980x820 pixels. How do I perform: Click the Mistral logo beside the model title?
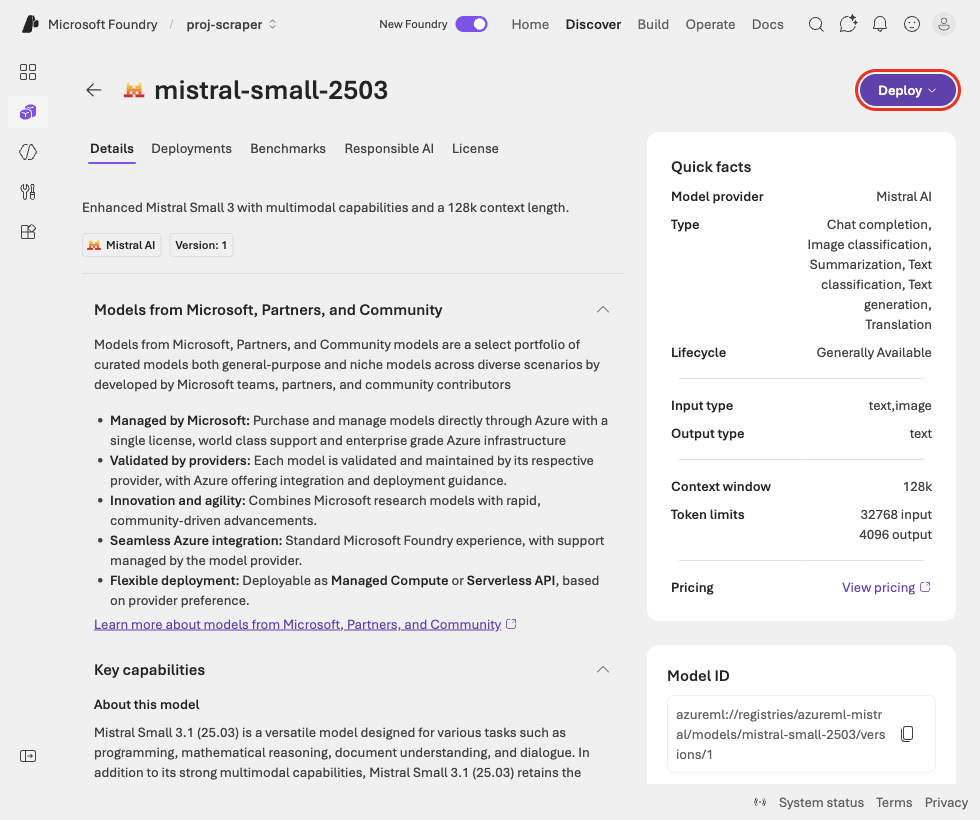[134, 91]
